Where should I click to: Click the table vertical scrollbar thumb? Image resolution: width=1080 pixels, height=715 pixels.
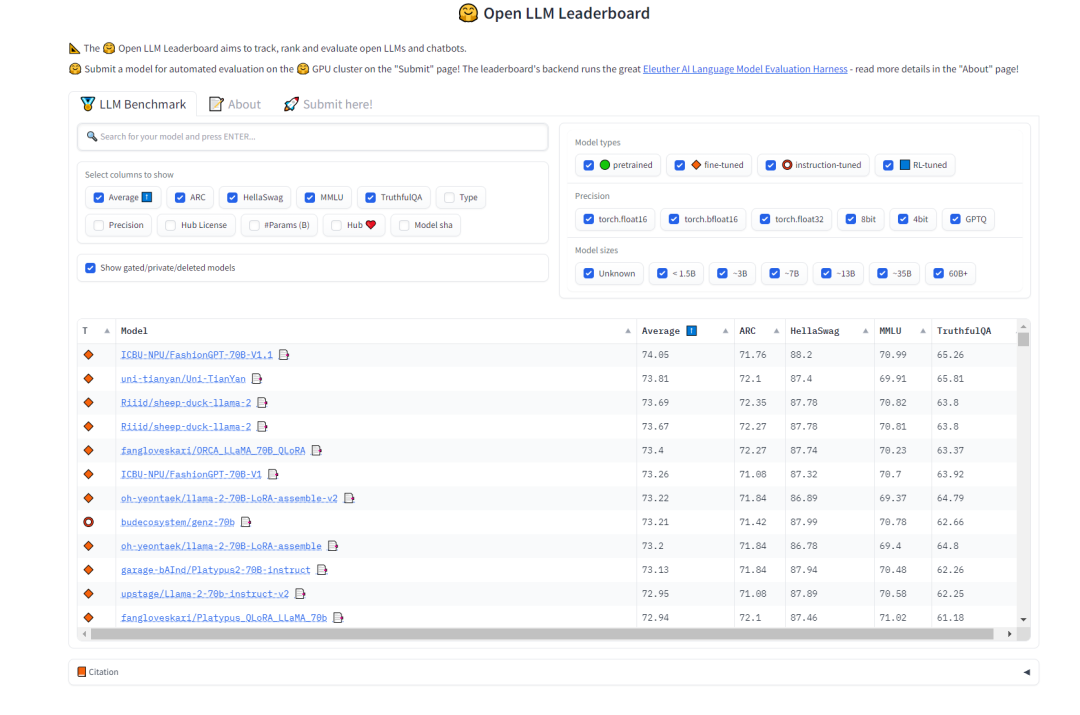pos(1024,339)
